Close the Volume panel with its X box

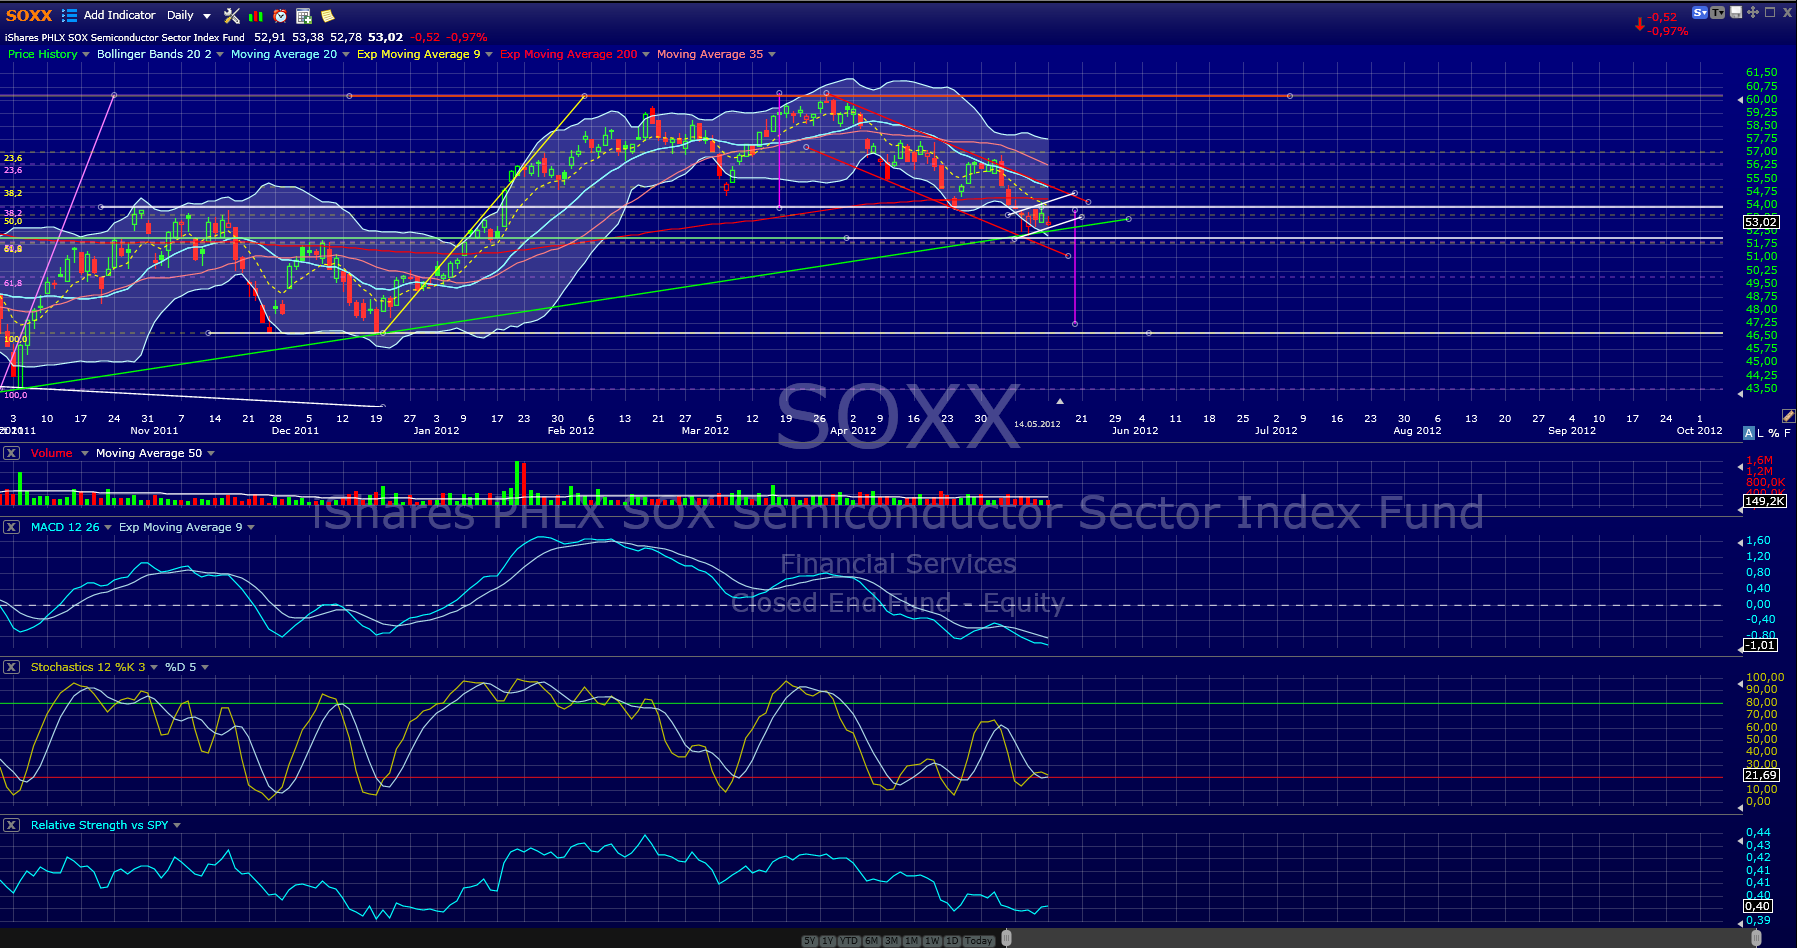click(11, 453)
